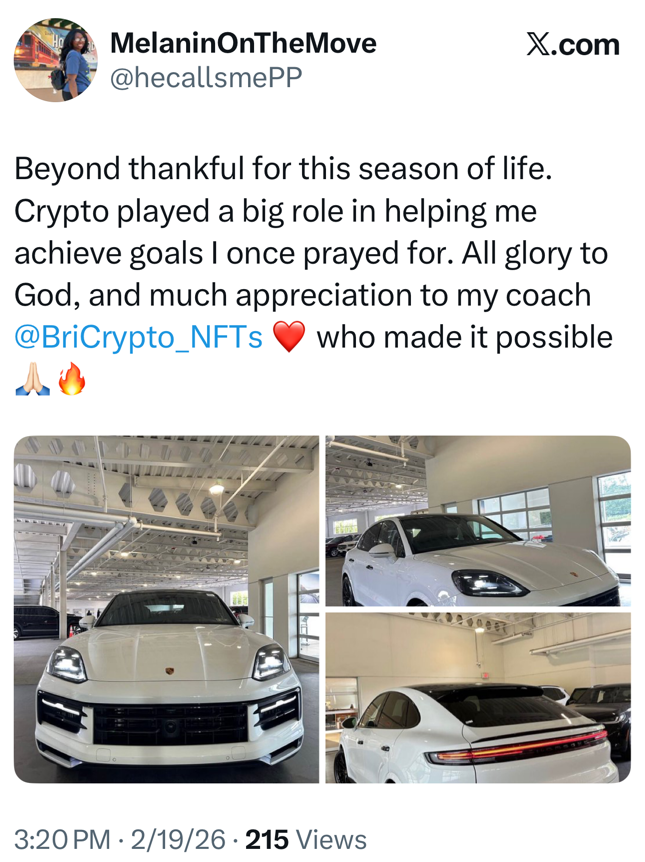Click the red taillight strip in rear photo

(x=520, y=743)
